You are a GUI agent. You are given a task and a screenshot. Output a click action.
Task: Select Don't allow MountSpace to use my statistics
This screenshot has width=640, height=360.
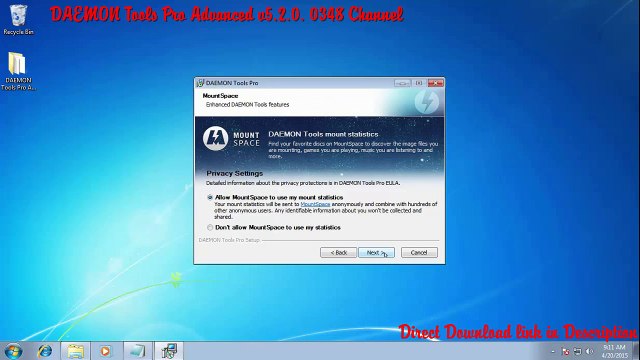[210, 227]
